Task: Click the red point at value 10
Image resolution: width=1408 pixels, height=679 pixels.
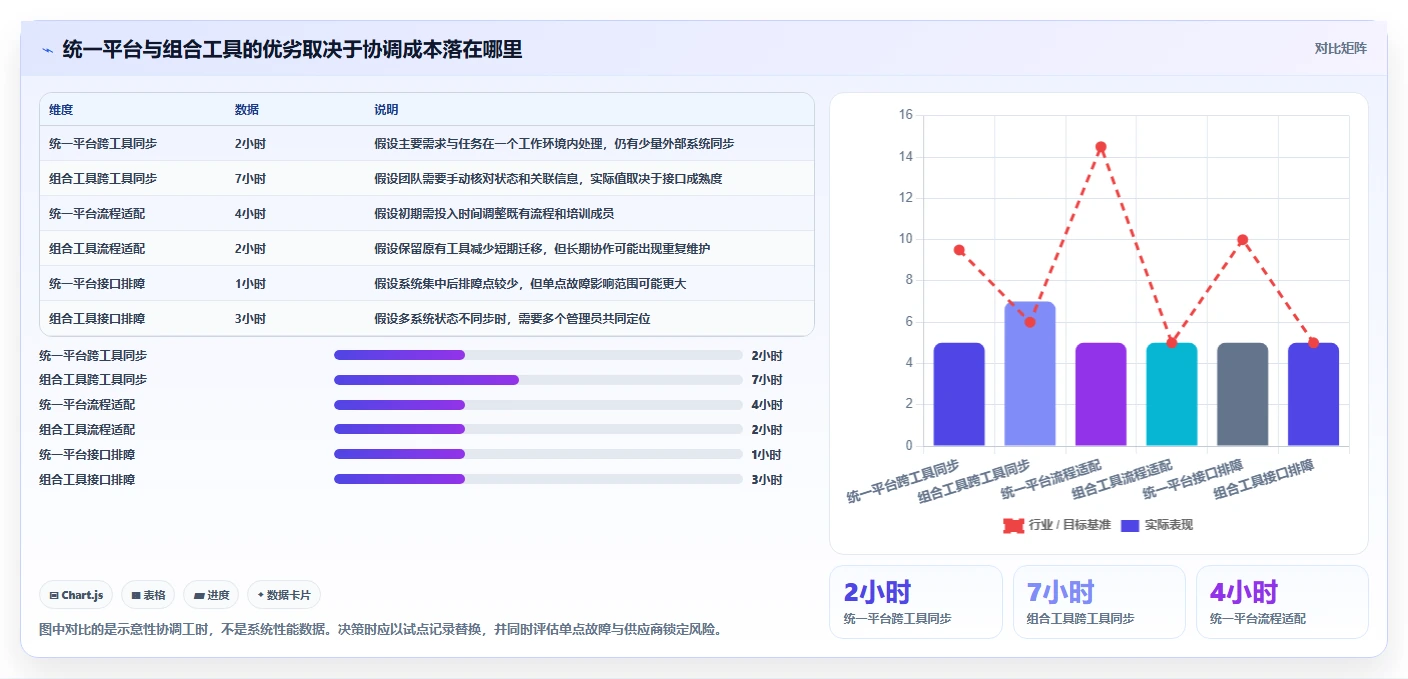Action: click(1243, 240)
